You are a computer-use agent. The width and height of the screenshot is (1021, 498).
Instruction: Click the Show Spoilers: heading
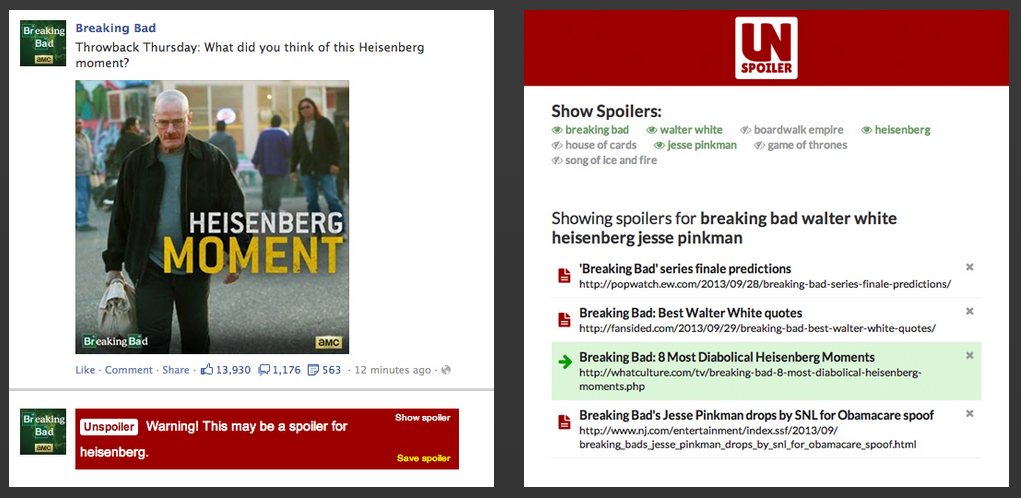(606, 111)
